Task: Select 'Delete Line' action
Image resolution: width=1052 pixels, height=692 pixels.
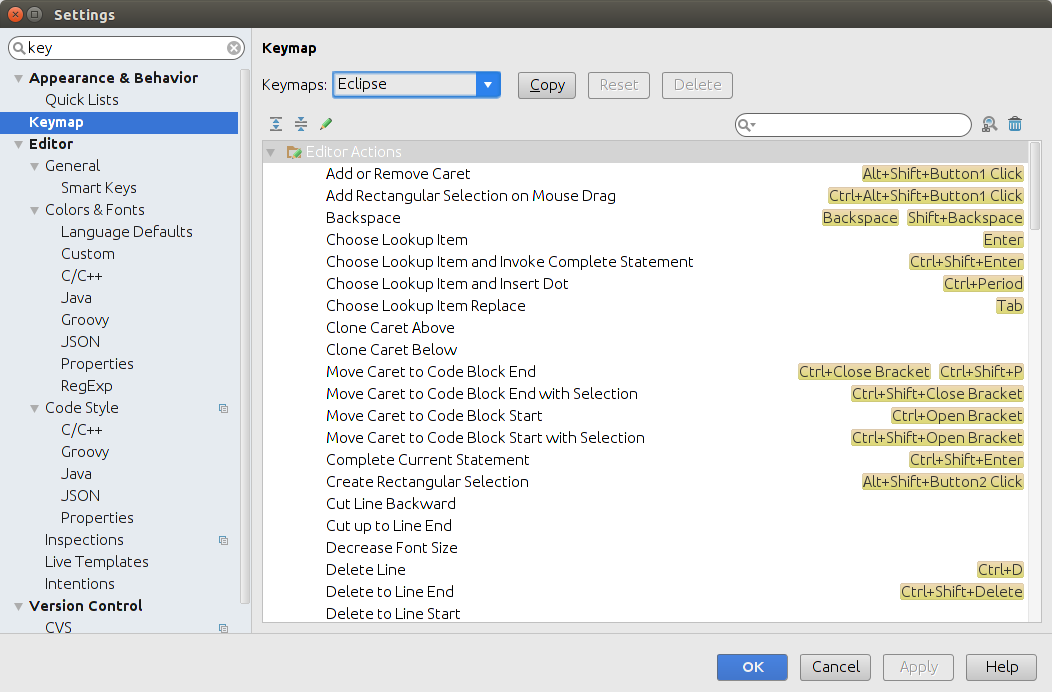Action: (x=366, y=570)
